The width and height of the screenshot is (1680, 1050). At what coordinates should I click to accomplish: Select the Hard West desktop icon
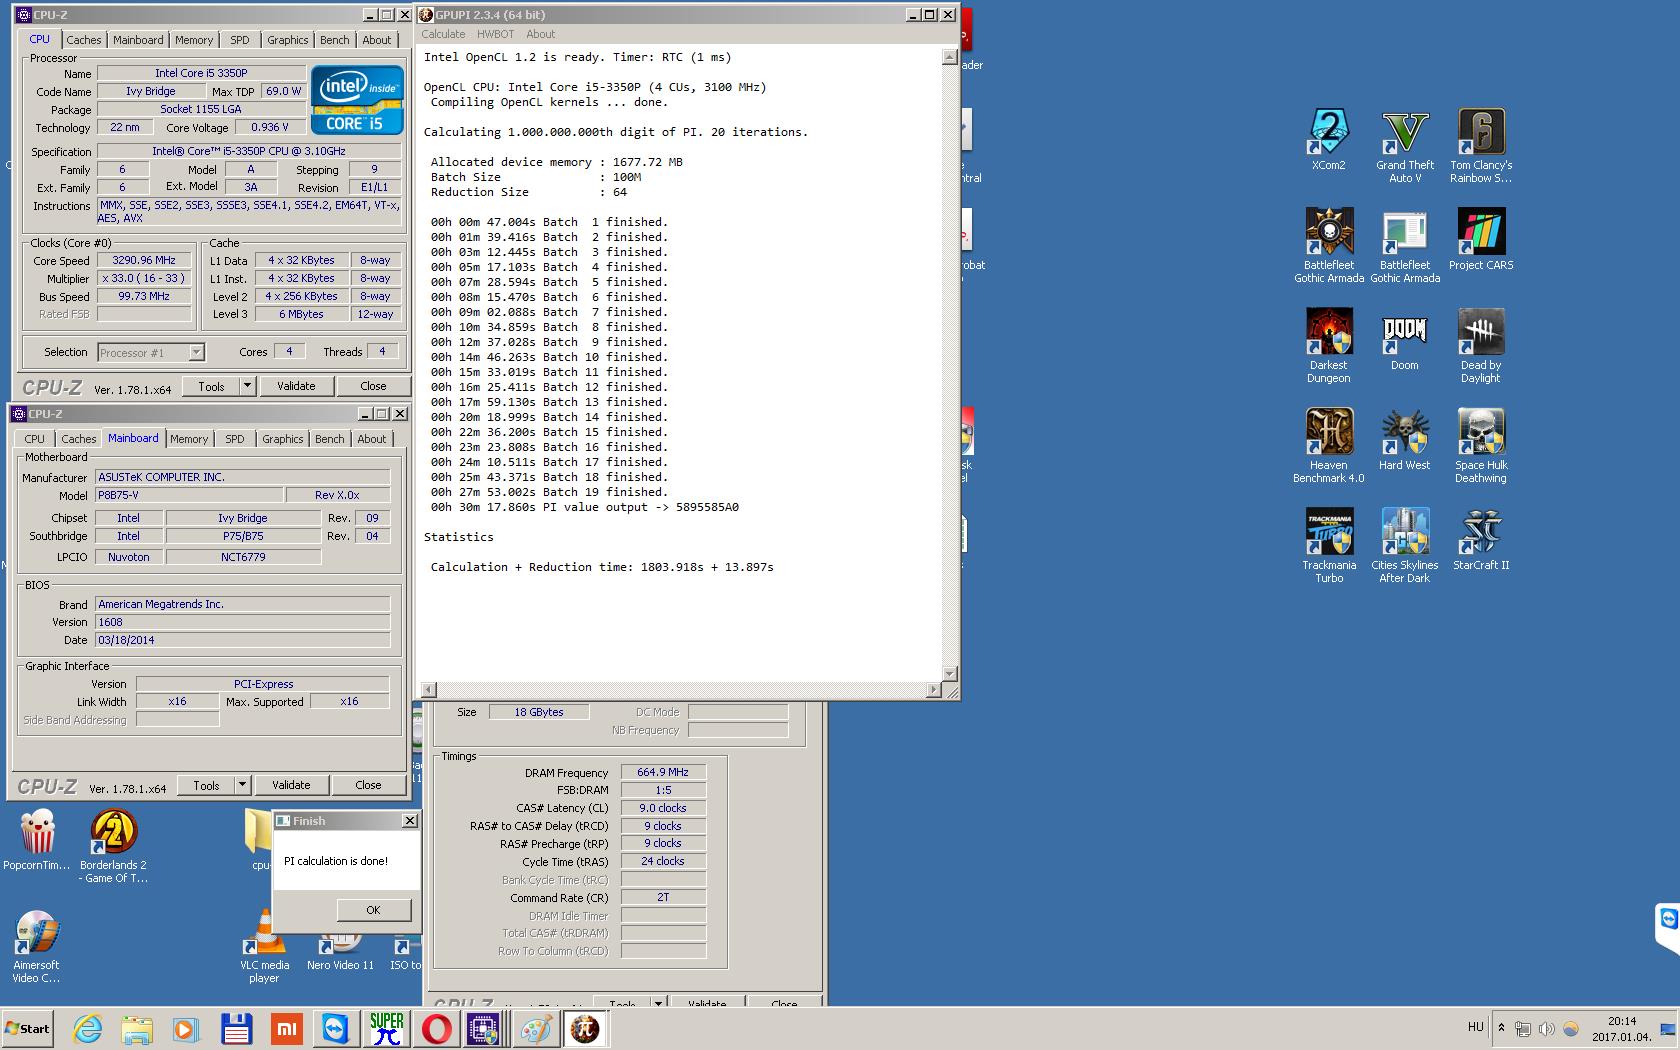[x=1405, y=440]
